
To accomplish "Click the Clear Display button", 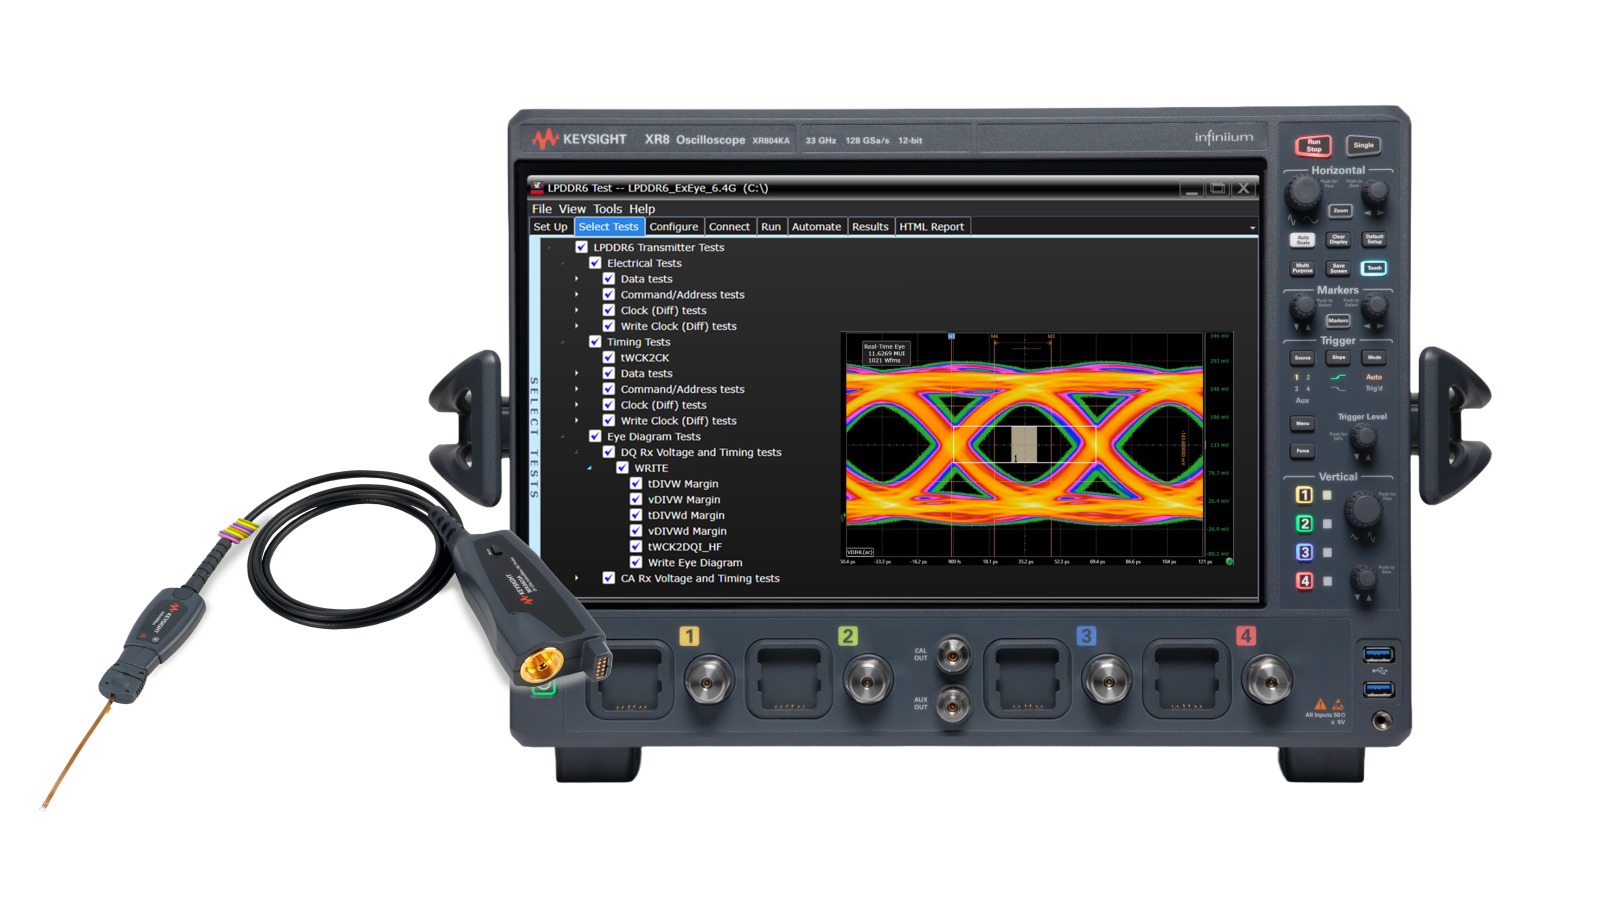I will (1339, 240).
